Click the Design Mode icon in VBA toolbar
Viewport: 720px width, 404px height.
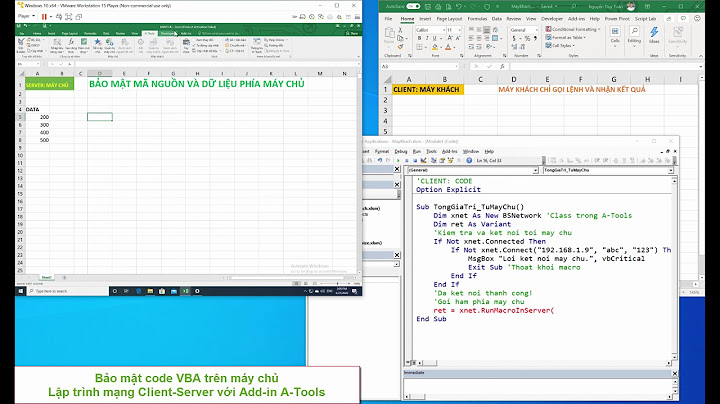click(x=423, y=161)
